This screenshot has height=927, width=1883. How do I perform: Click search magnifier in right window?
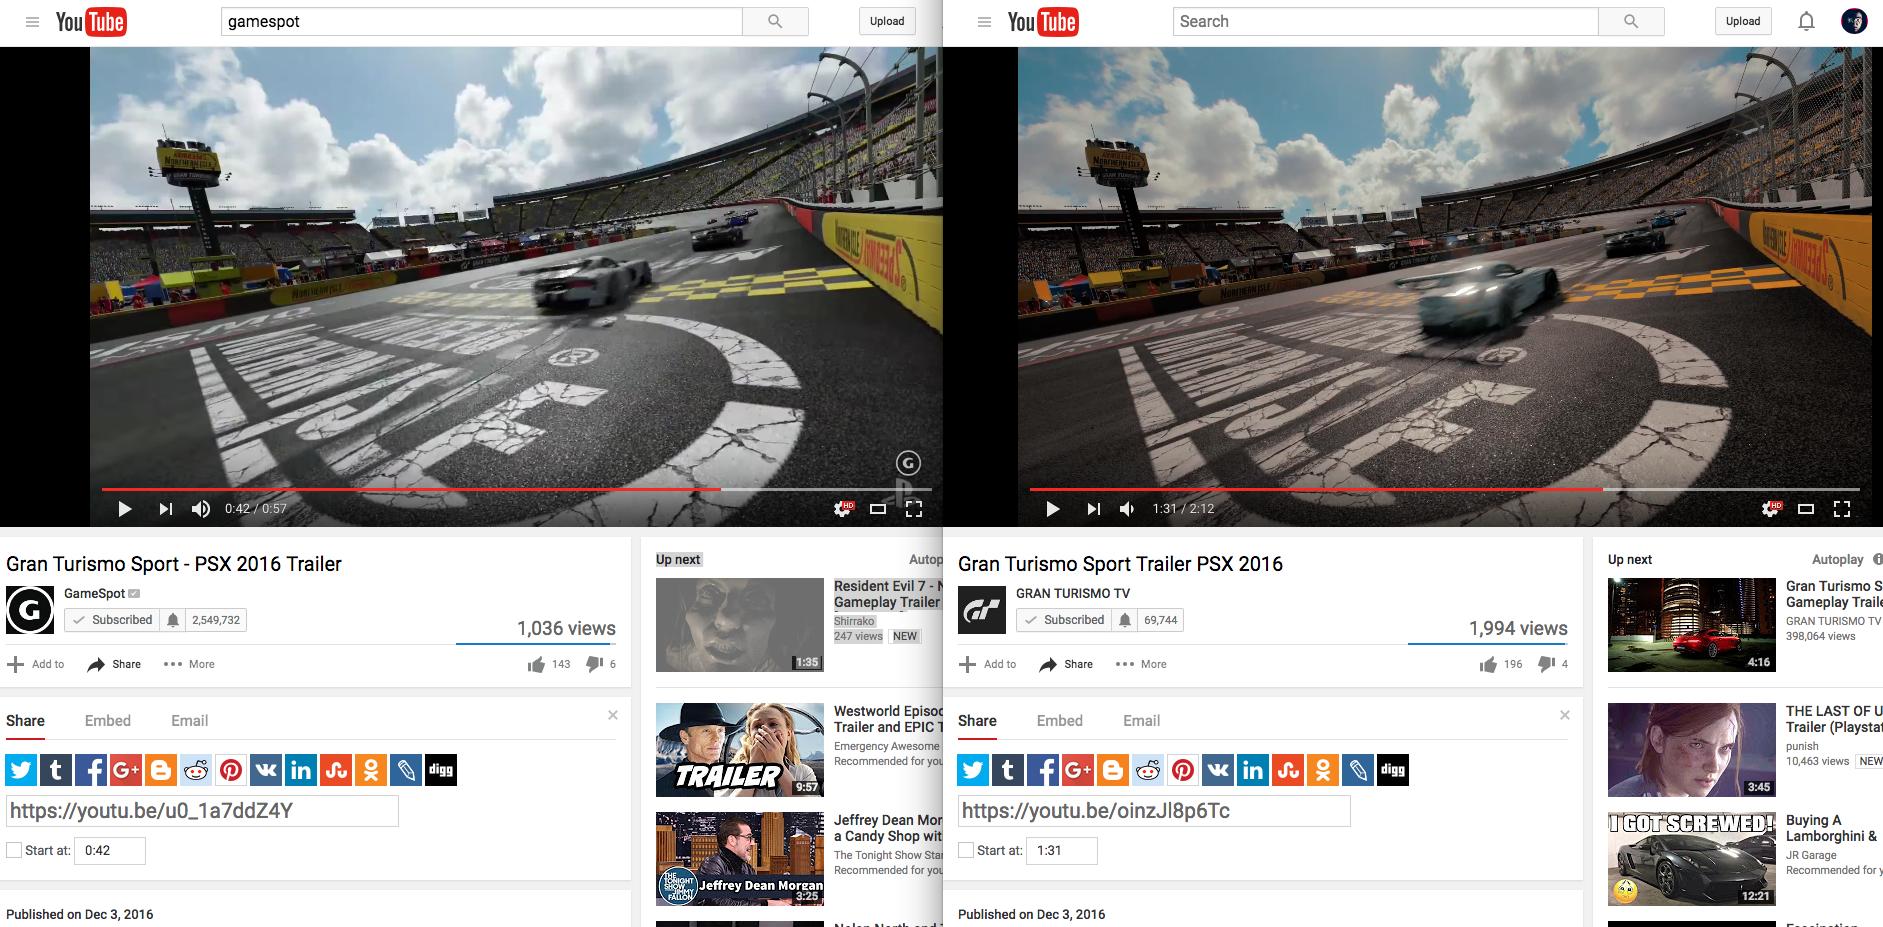click(1631, 21)
